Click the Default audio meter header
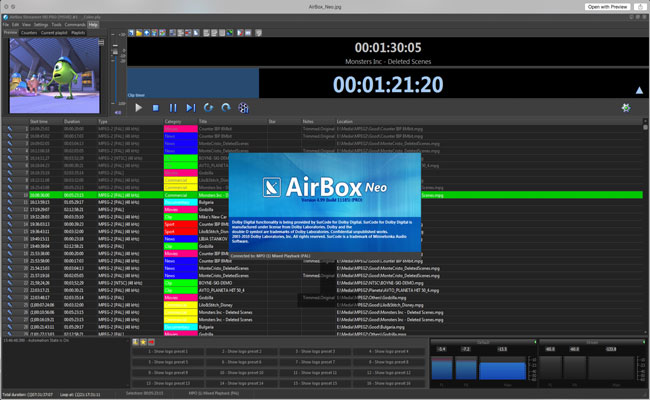This screenshot has width=650, height=400. coord(483,342)
